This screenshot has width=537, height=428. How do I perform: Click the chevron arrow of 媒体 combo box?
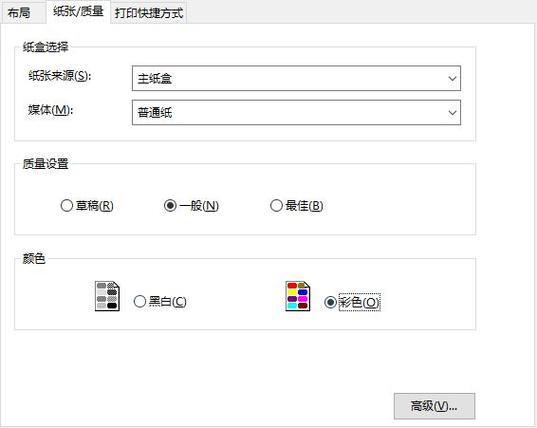pyautogui.click(x=452, y=112)
